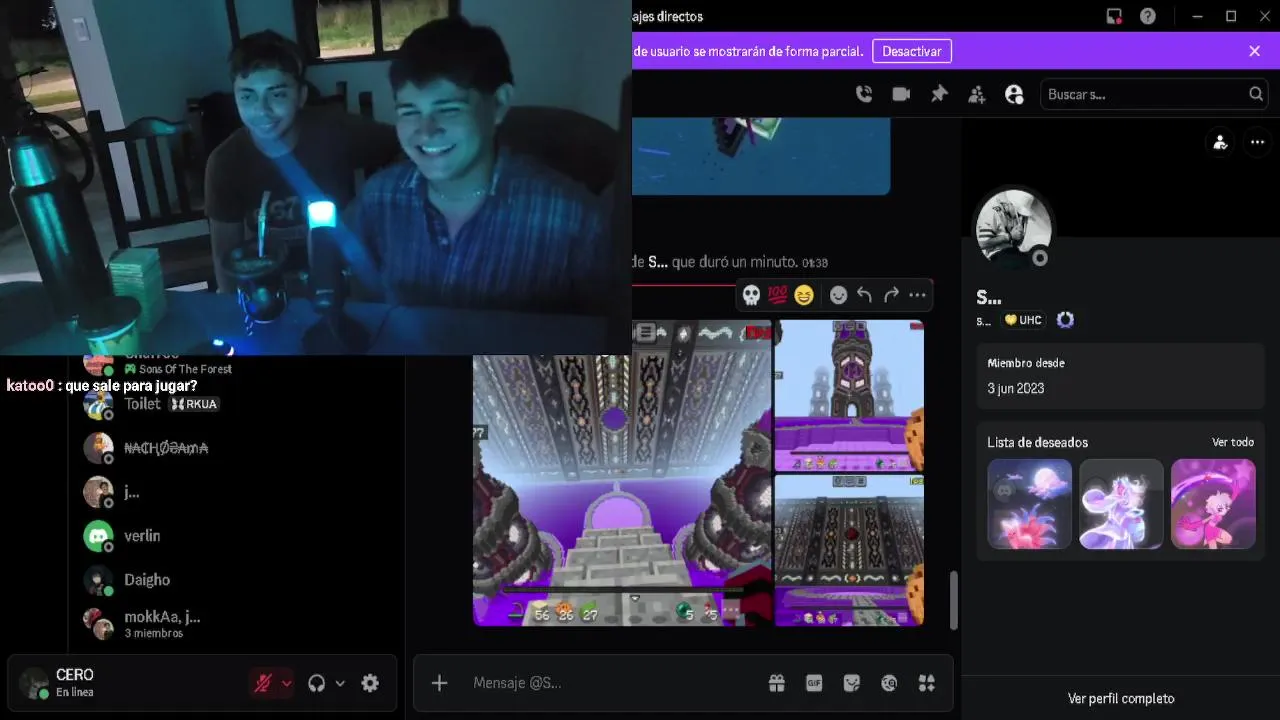The height and width of the screenshot is (720, 1280).
Task: Open the three-dot menu in profile panel
Action: (1257, 142)
